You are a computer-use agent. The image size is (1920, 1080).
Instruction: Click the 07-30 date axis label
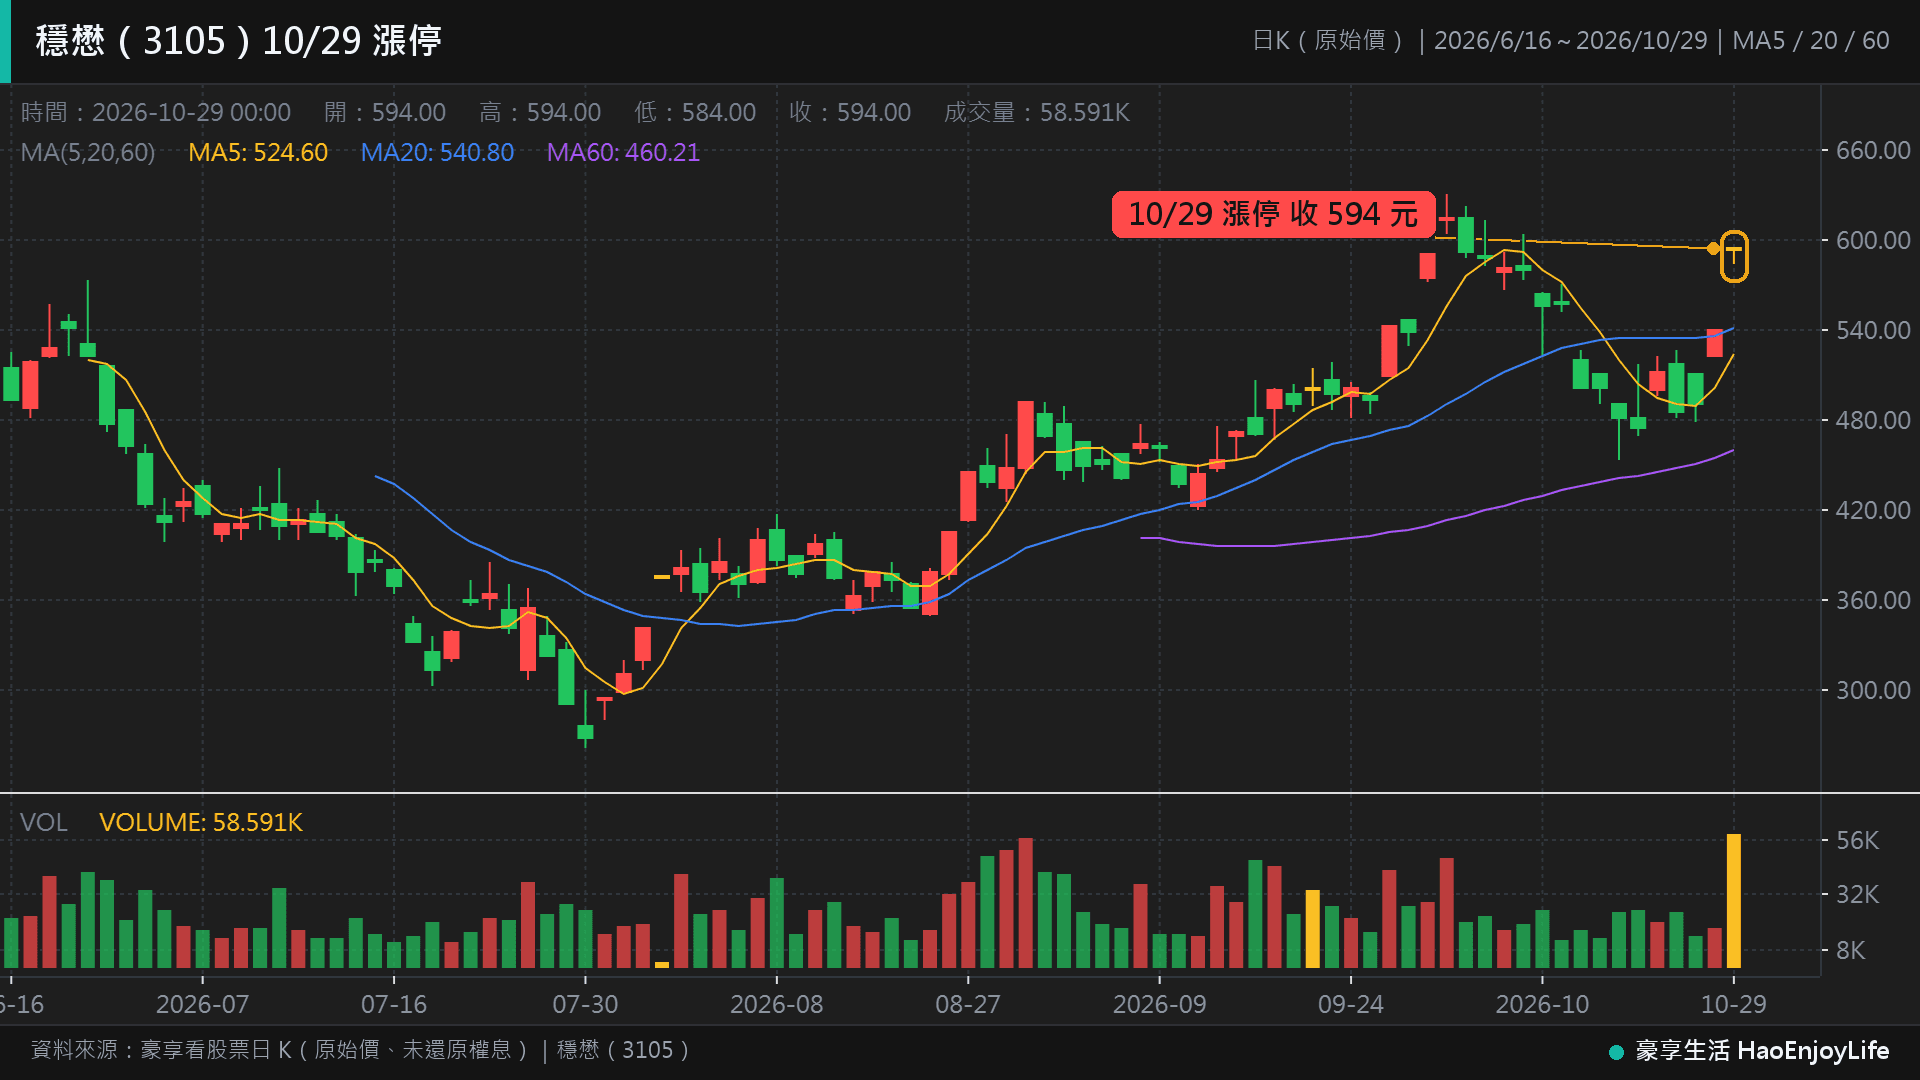585,1004
